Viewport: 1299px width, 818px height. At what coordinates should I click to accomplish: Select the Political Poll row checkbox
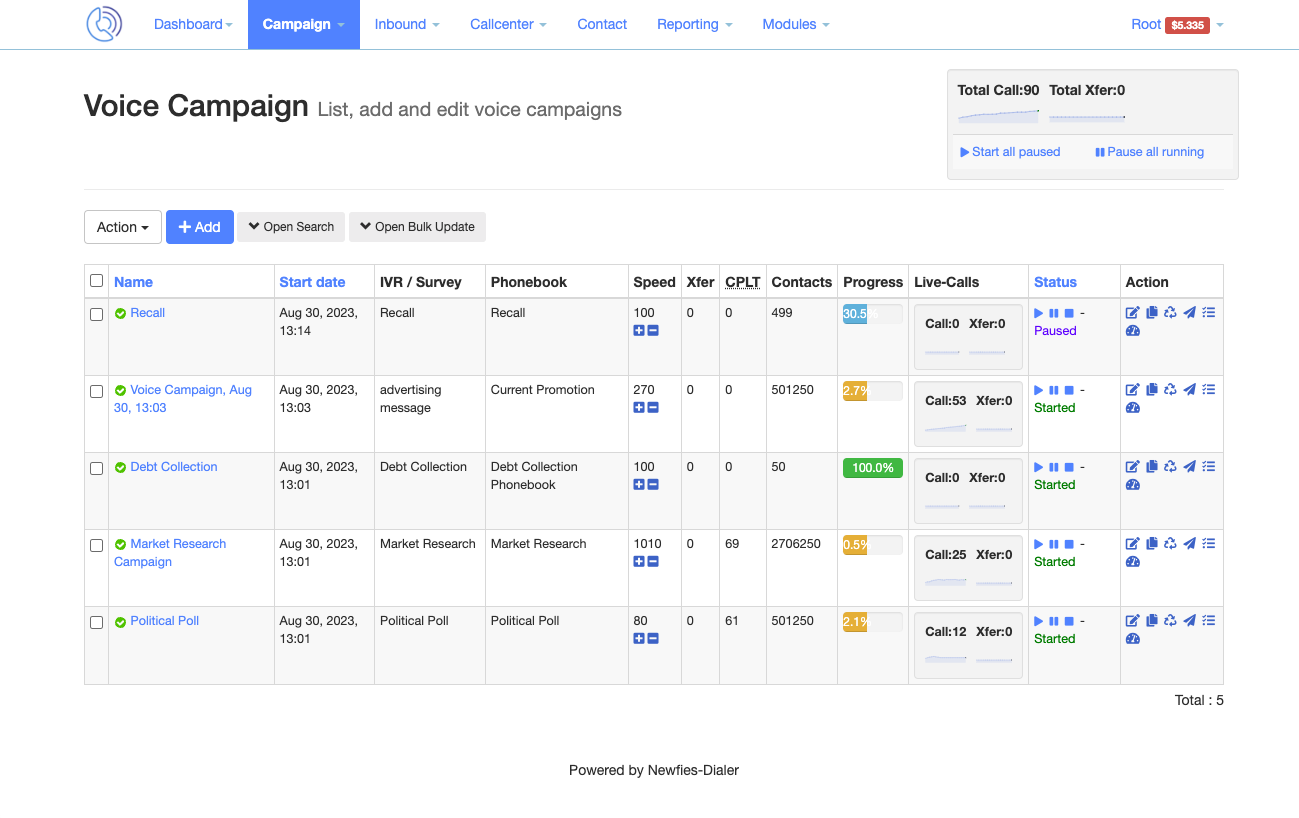click(x=97, y=622)
